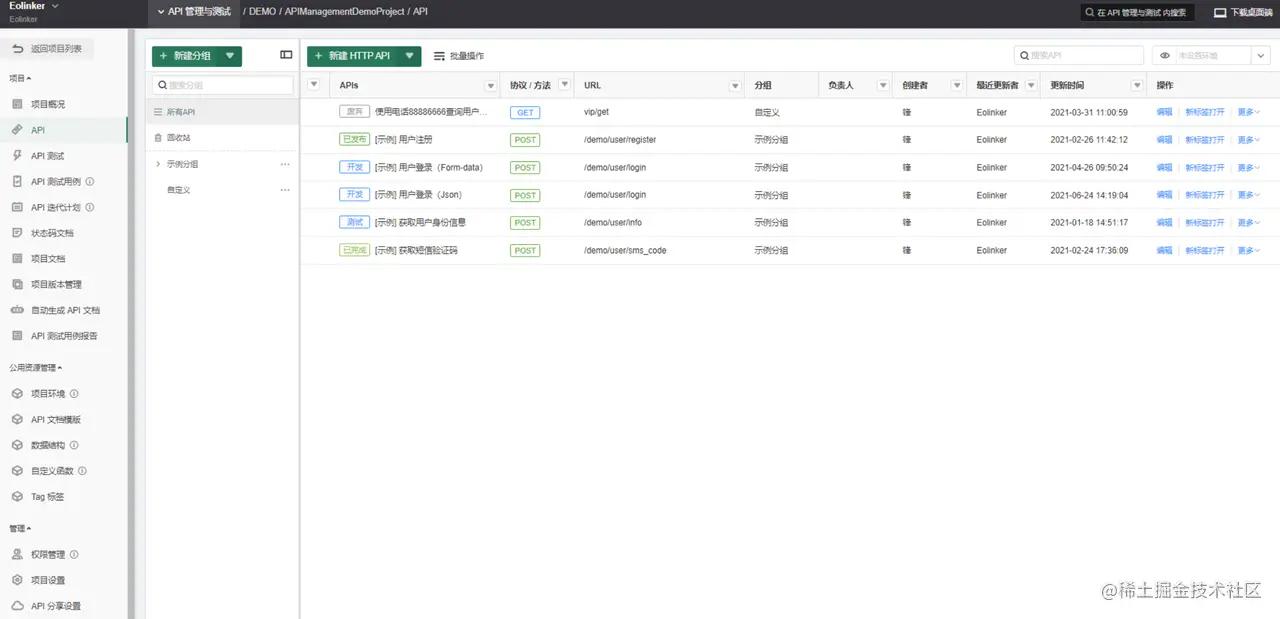Open 数据结构 cube icon
Screen dimensions: 1280x619
point(17,445)
